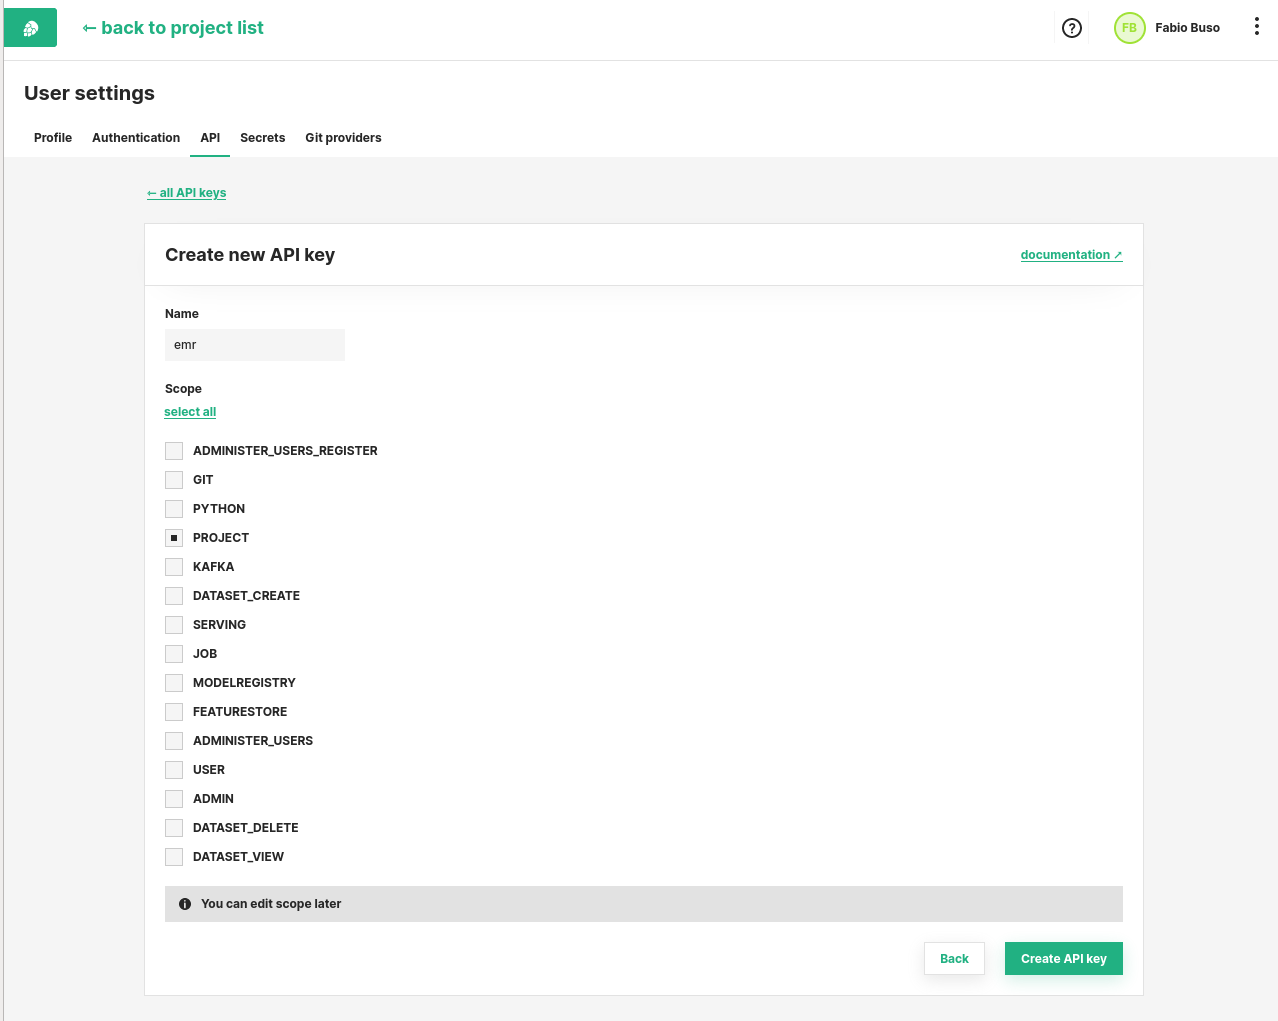
Task: Click the info icon beside scope notice
Action: [184, 903]
